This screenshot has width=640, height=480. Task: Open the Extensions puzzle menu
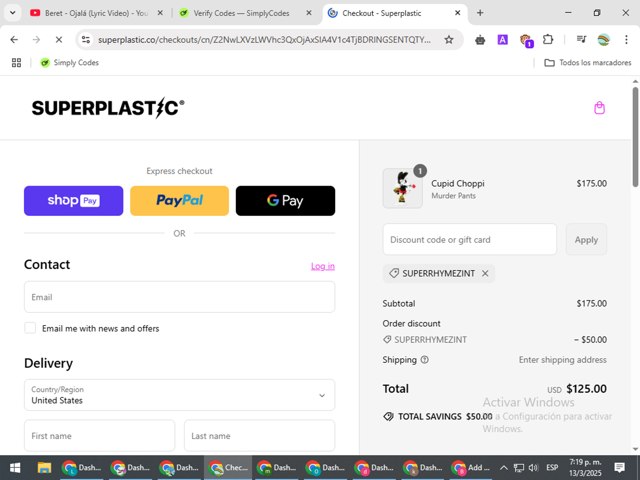click(548, 40)
